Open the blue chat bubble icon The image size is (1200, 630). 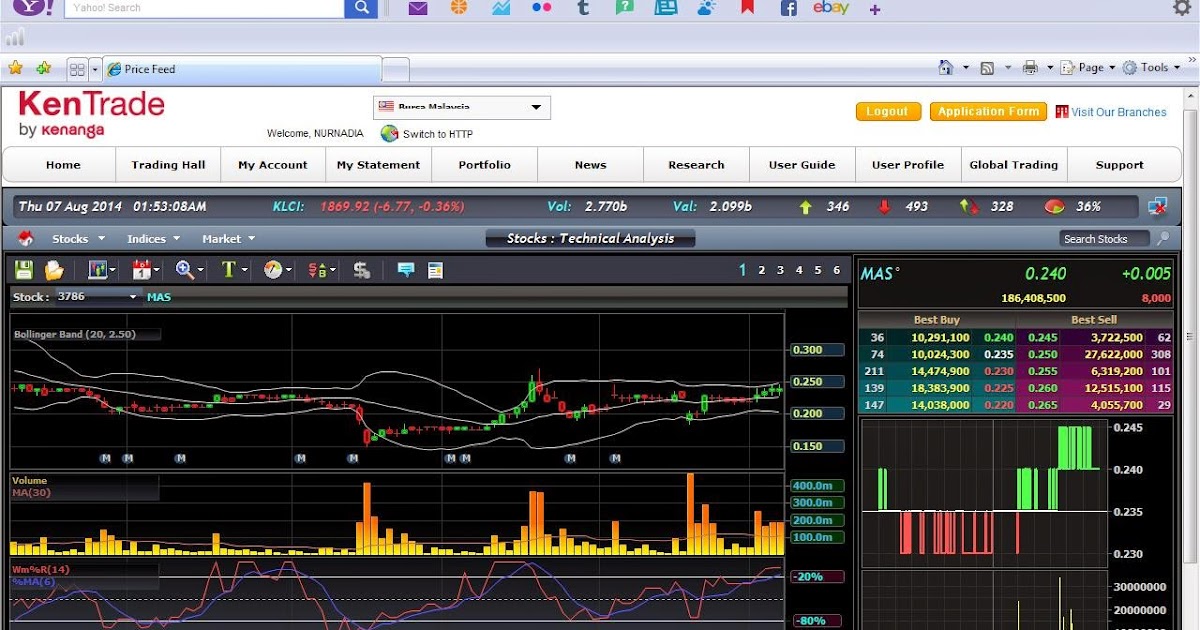406,270
